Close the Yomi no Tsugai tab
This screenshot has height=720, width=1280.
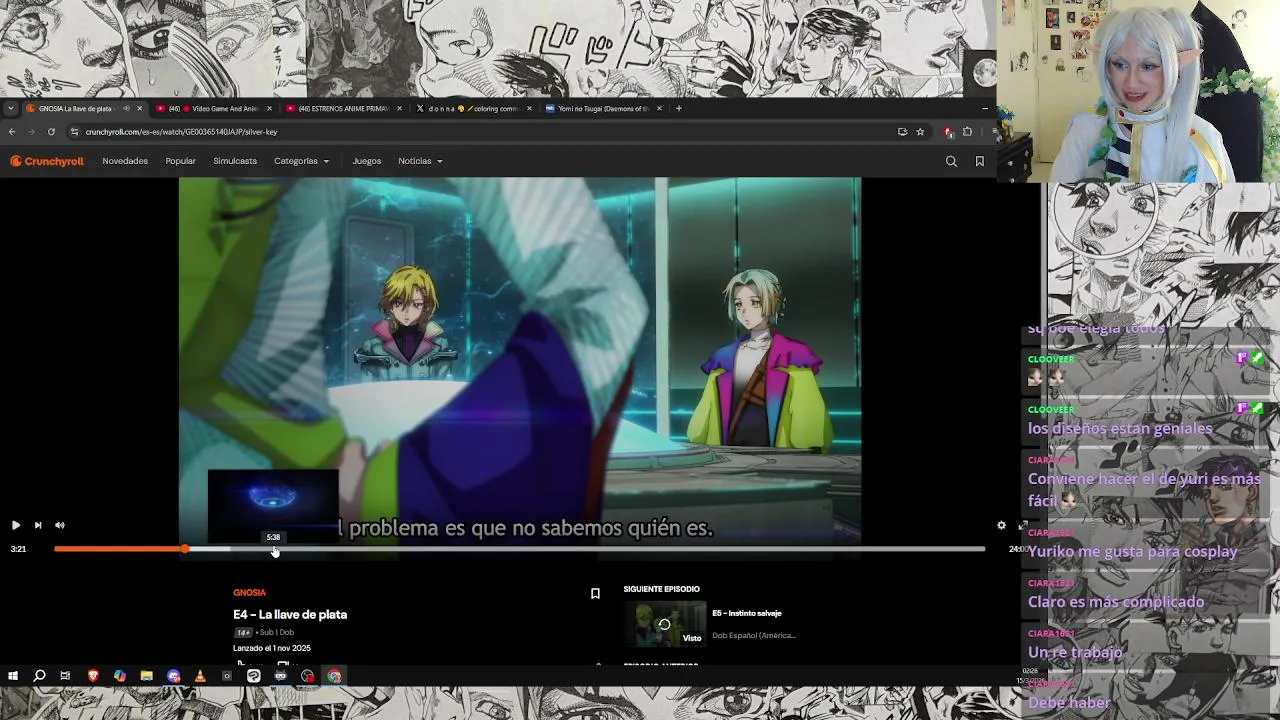[x=659, y=108]
